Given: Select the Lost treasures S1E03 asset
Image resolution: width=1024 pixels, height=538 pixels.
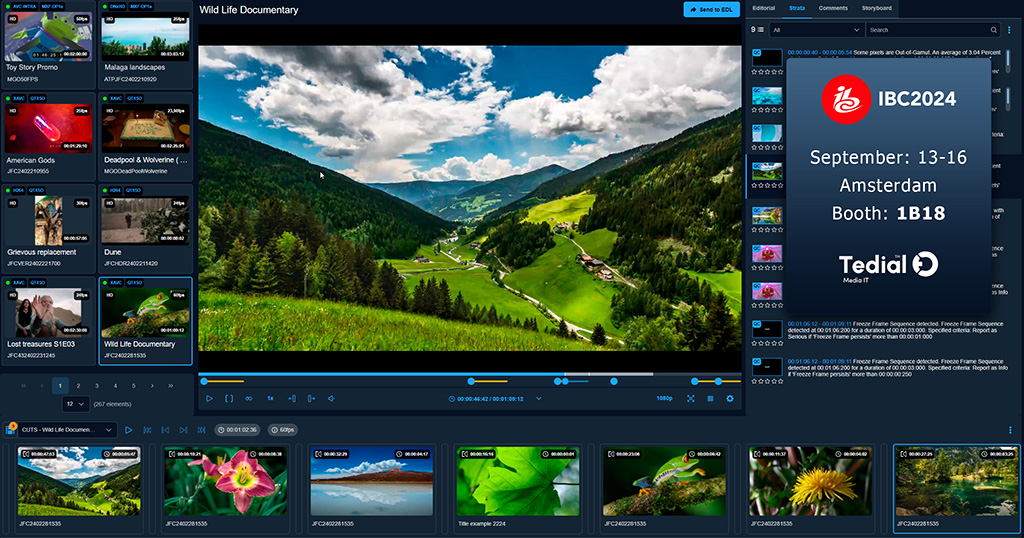Looking at the screenshot, I should [x=48, y=321].
